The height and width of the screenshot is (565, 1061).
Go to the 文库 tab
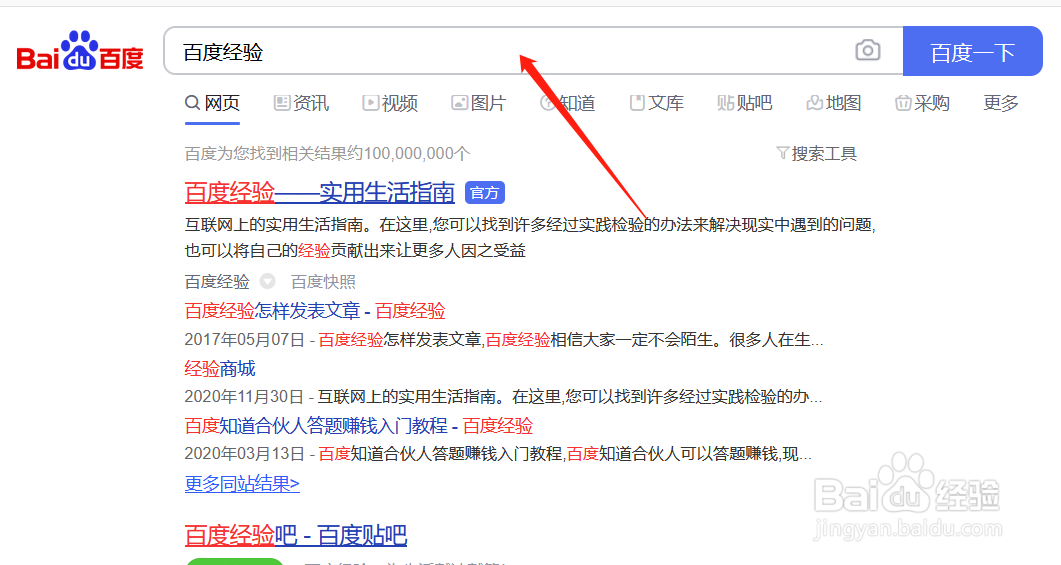pos(656,103)
